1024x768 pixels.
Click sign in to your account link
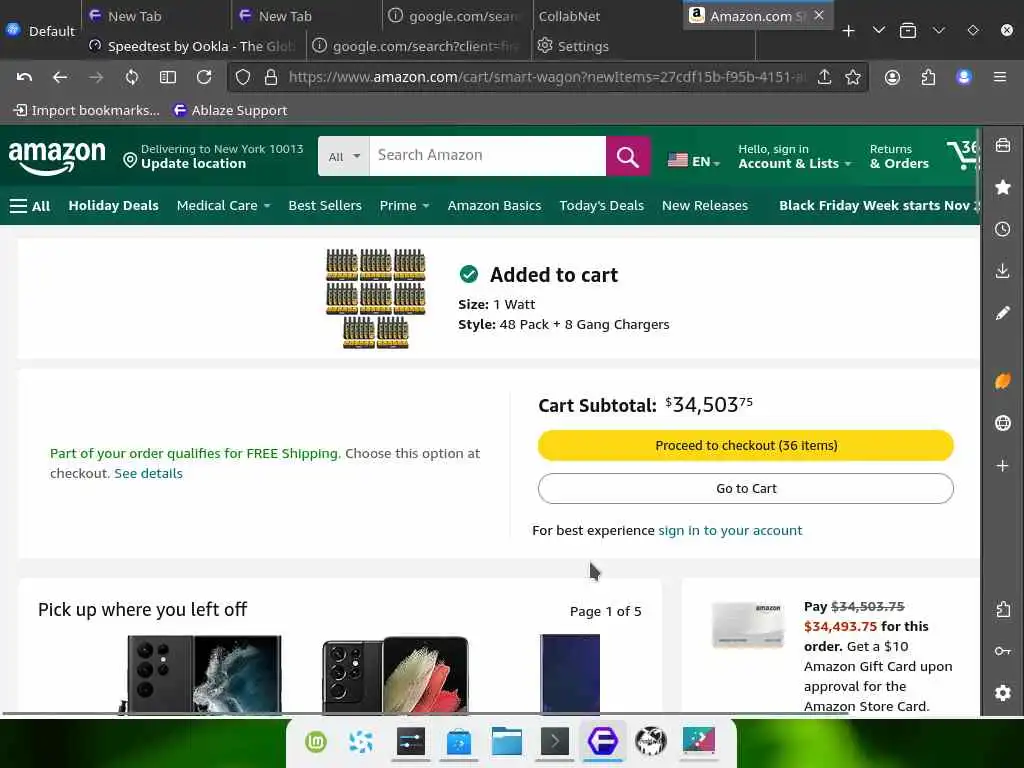[730, 530]
